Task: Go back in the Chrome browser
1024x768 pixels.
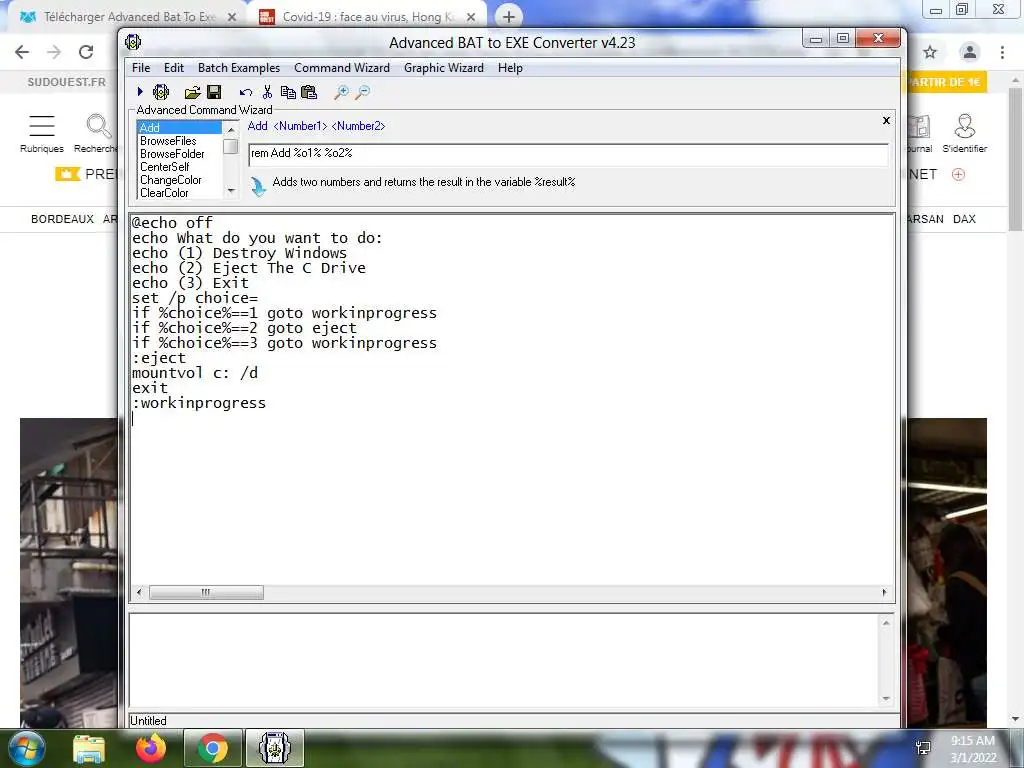Action: coord(22,52)
